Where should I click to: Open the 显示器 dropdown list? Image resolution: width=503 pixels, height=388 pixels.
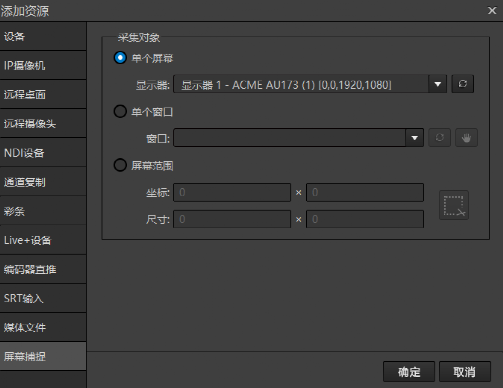point(438,84)
